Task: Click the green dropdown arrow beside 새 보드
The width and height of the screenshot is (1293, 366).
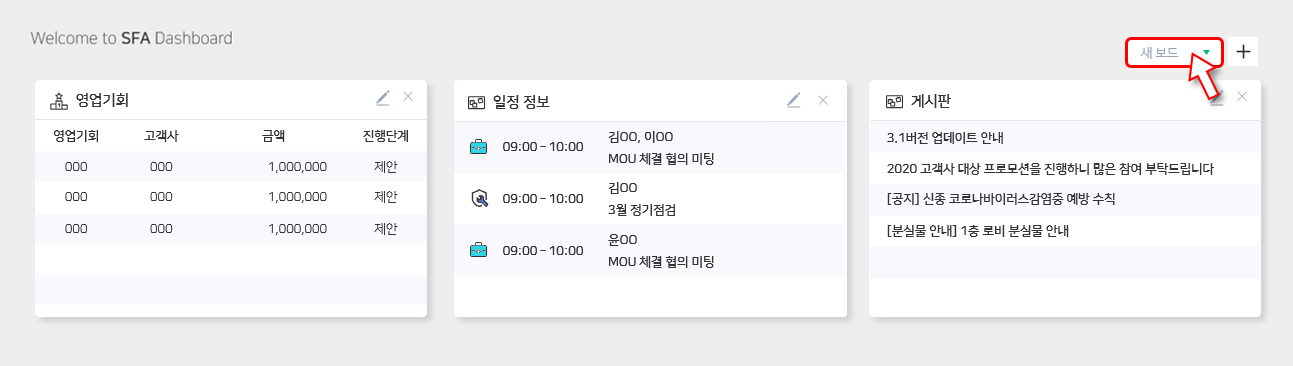Action: click(1207, 53)
